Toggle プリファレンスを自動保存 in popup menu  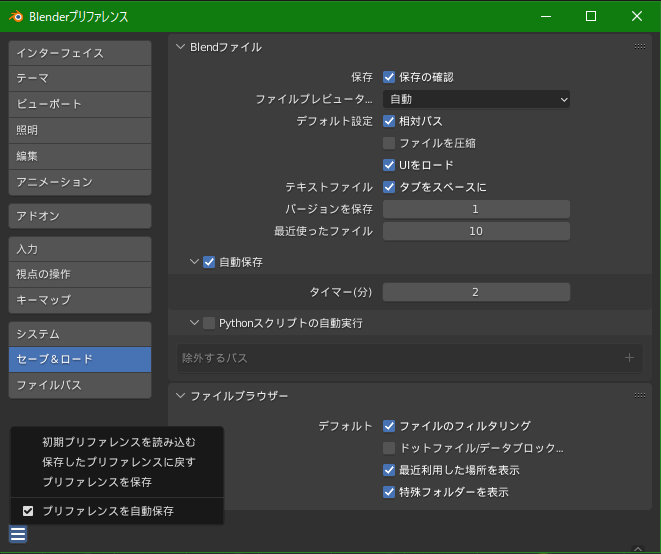pyautogui.click(x=117, y=511)
